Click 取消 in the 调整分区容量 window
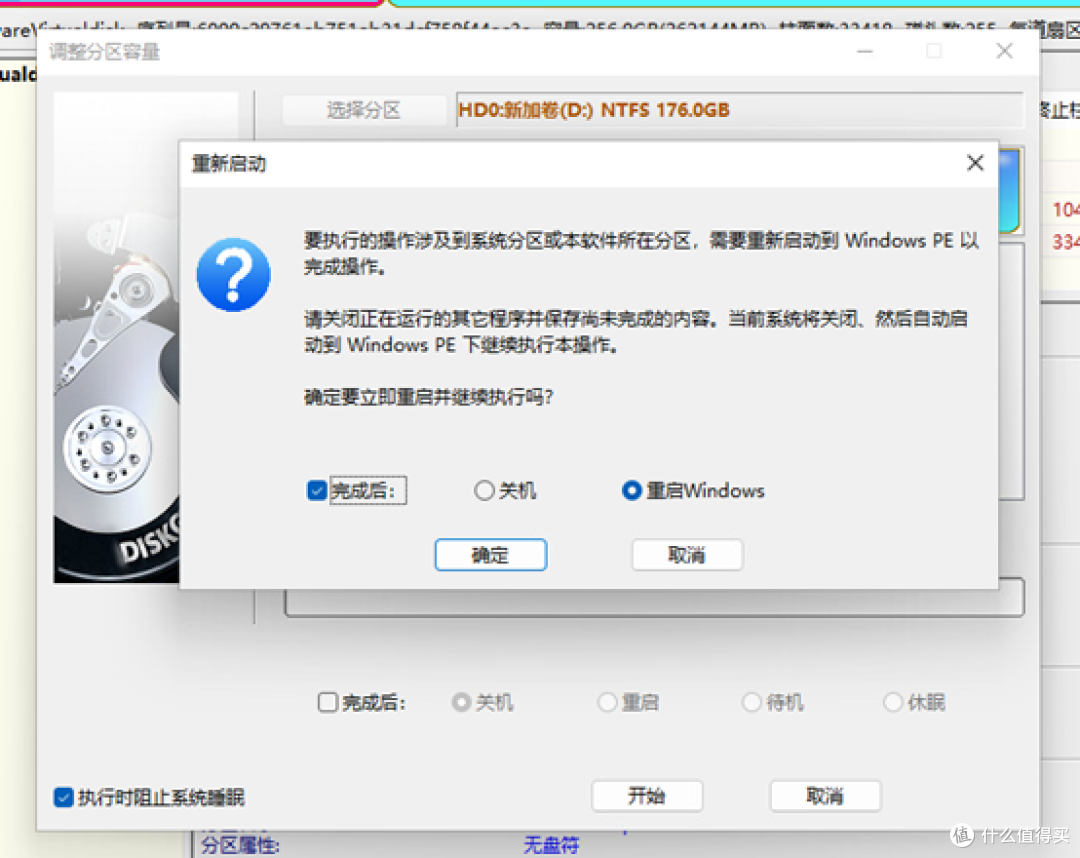 [x=825, y=796]
